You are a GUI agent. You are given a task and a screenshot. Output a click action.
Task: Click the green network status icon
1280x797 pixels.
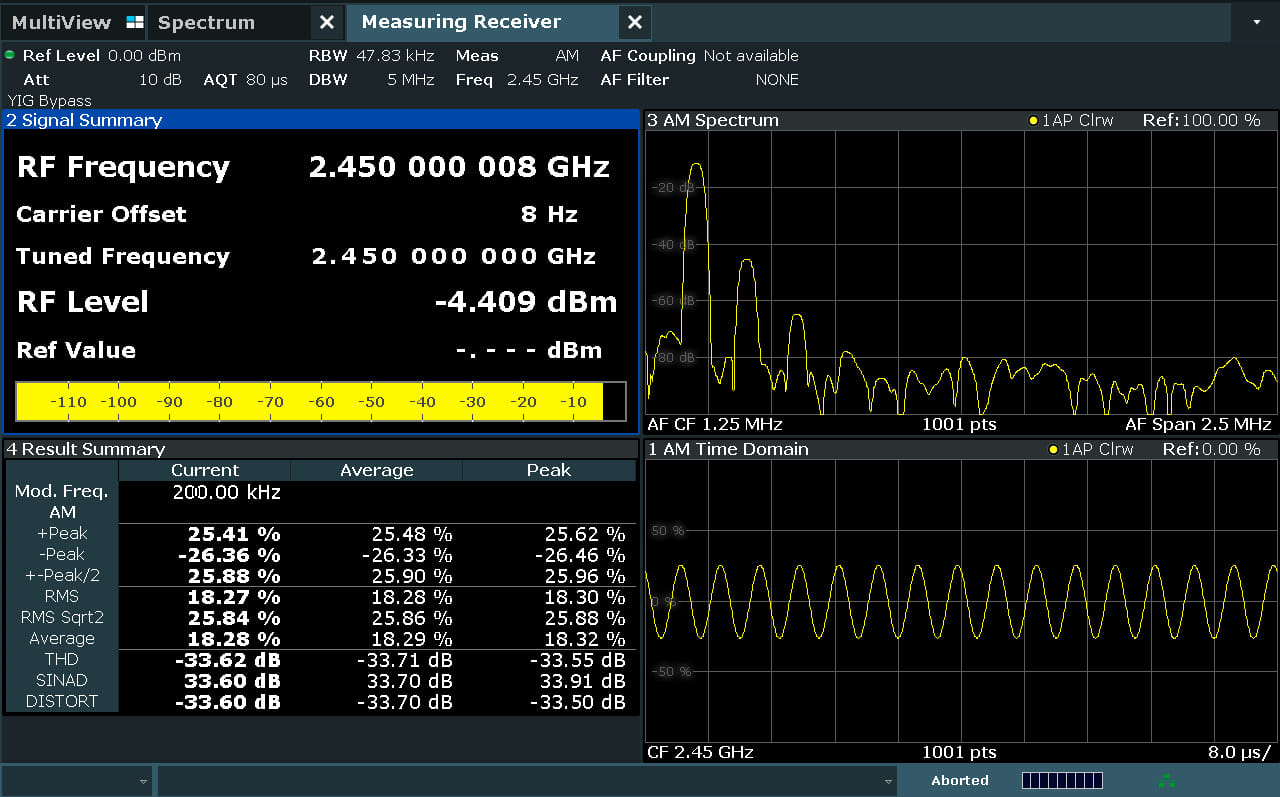(1166, 781)
